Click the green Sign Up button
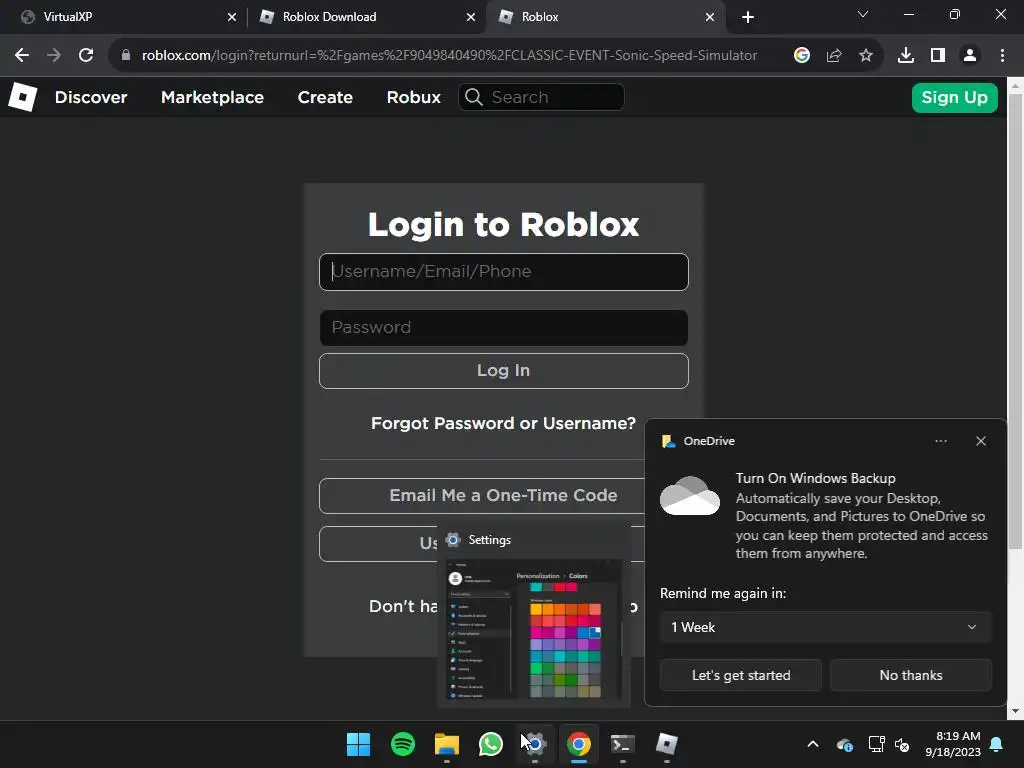This screenshot has width=1024, height=768. (x=954, y=98)
